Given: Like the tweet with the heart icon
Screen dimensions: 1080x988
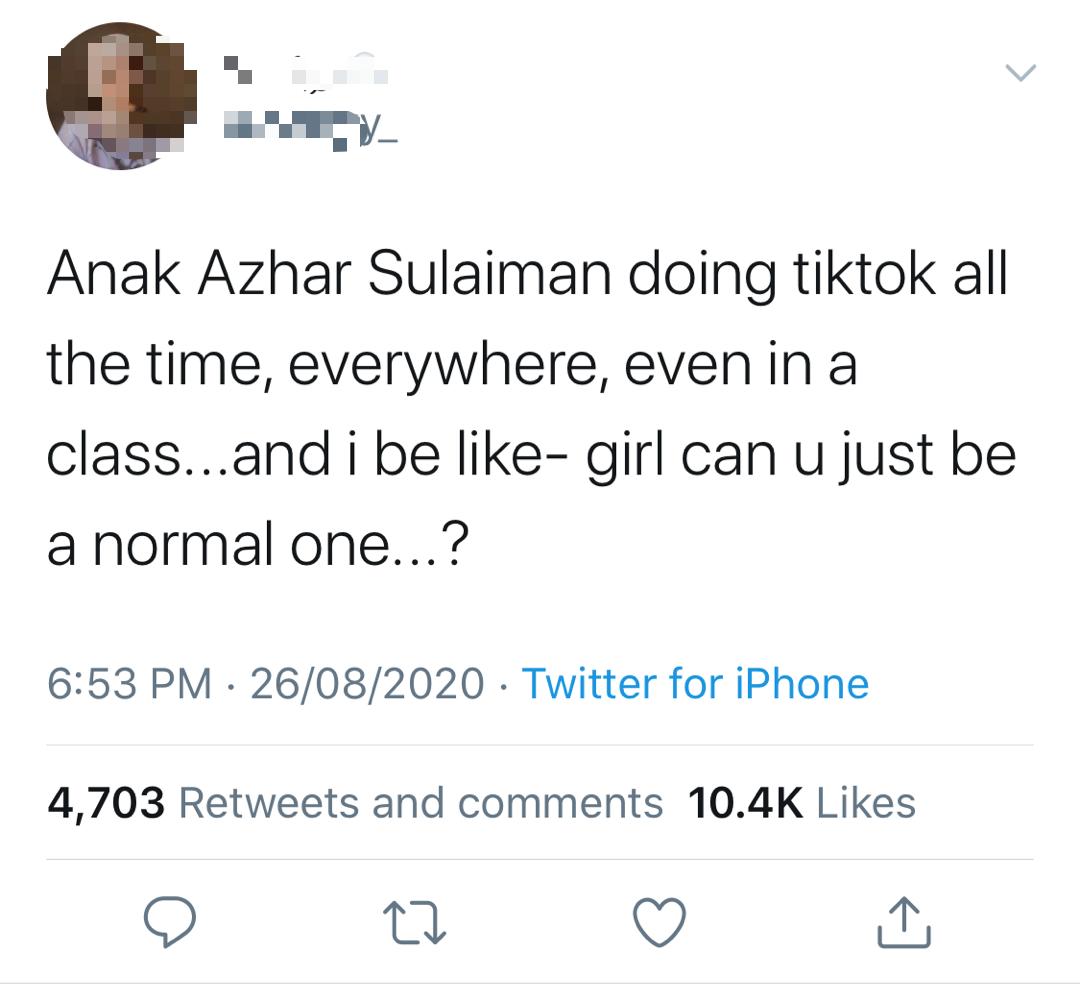Looking at the screenshot, I should pos(661,921).
